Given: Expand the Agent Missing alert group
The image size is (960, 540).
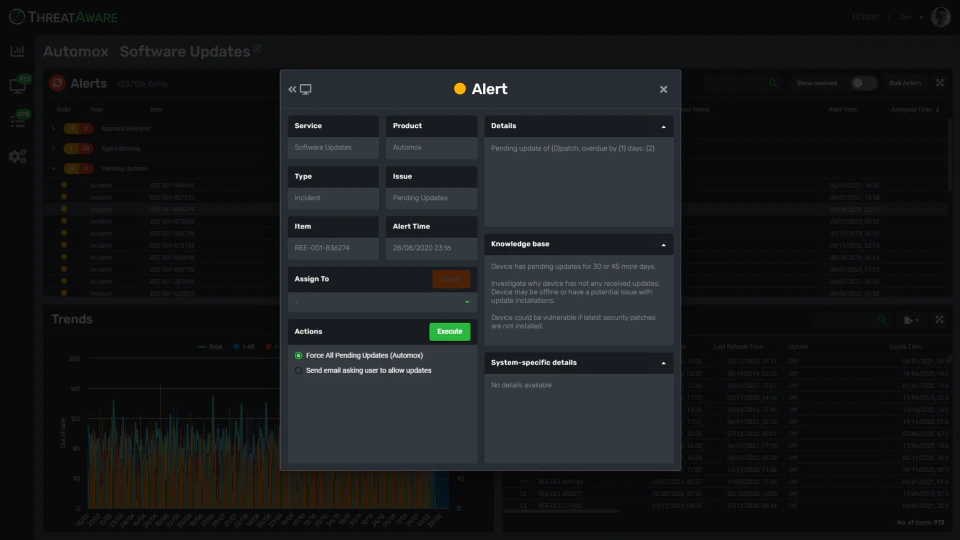Looking at the screenshot, I should [54, 149].
